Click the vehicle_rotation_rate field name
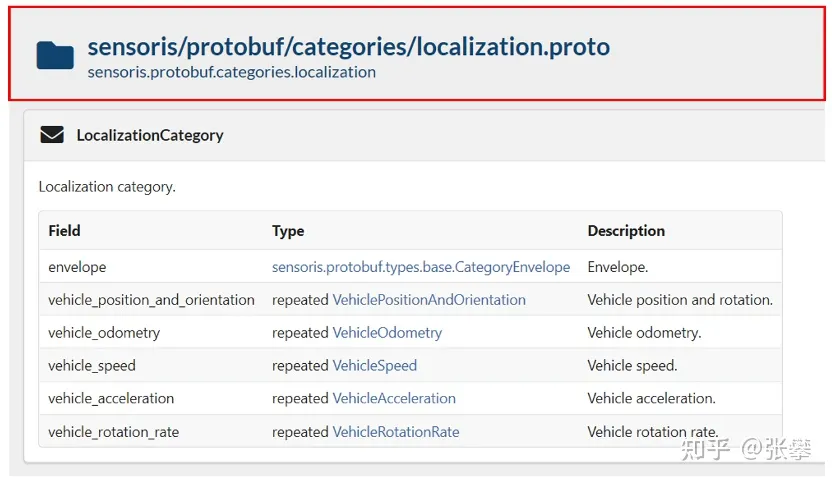 [x=113, y=431]
